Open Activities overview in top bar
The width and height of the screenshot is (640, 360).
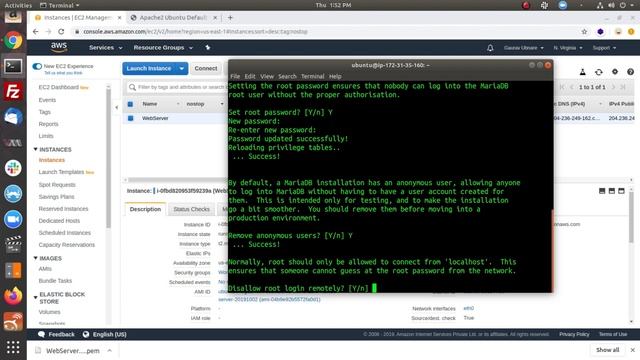point(18,5)
